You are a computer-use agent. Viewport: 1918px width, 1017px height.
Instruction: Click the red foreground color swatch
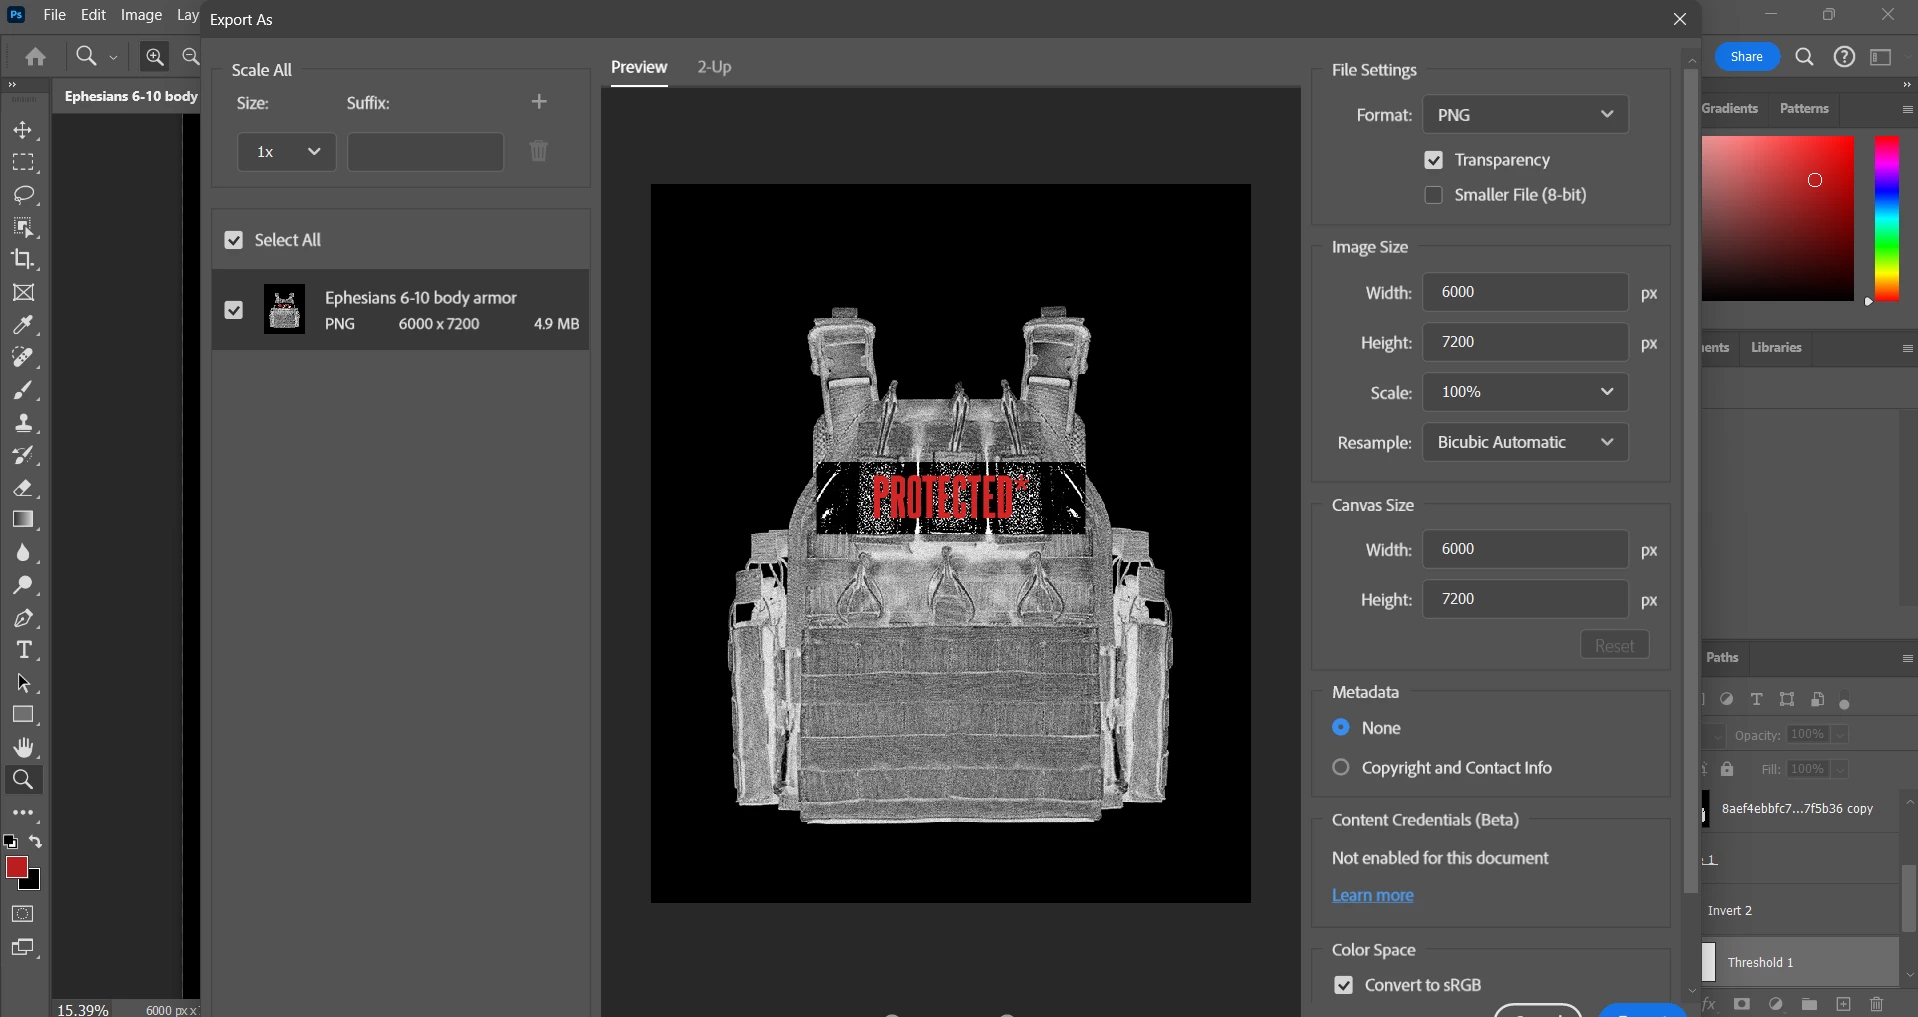pos(16,867)
